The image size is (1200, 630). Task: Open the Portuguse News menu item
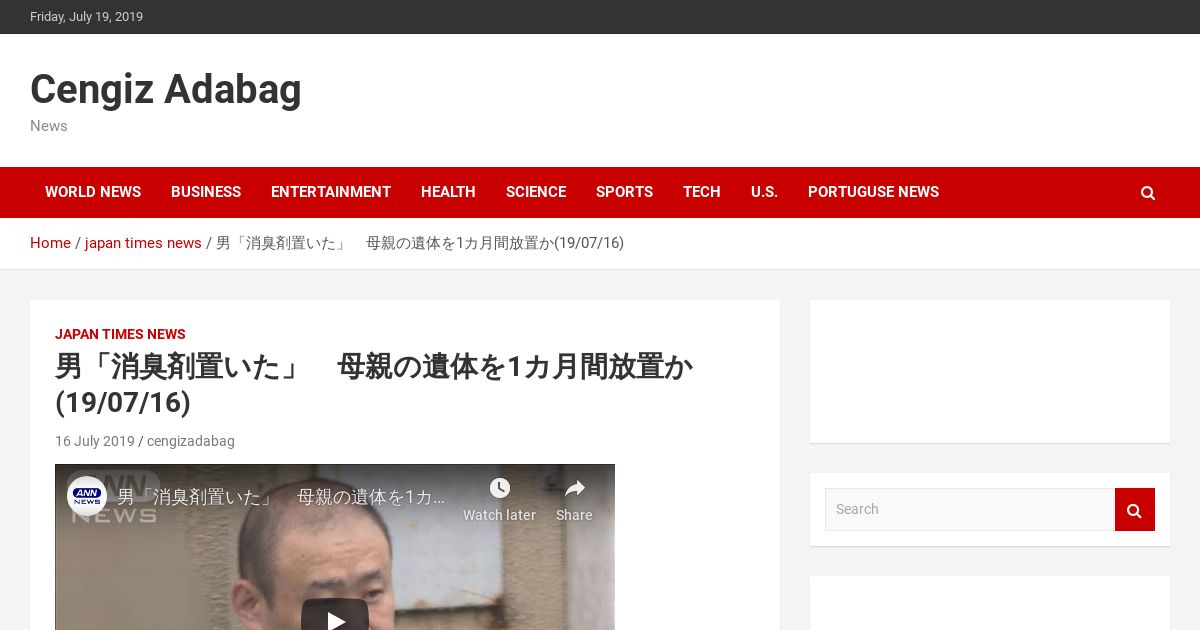(x=873, y=192)
